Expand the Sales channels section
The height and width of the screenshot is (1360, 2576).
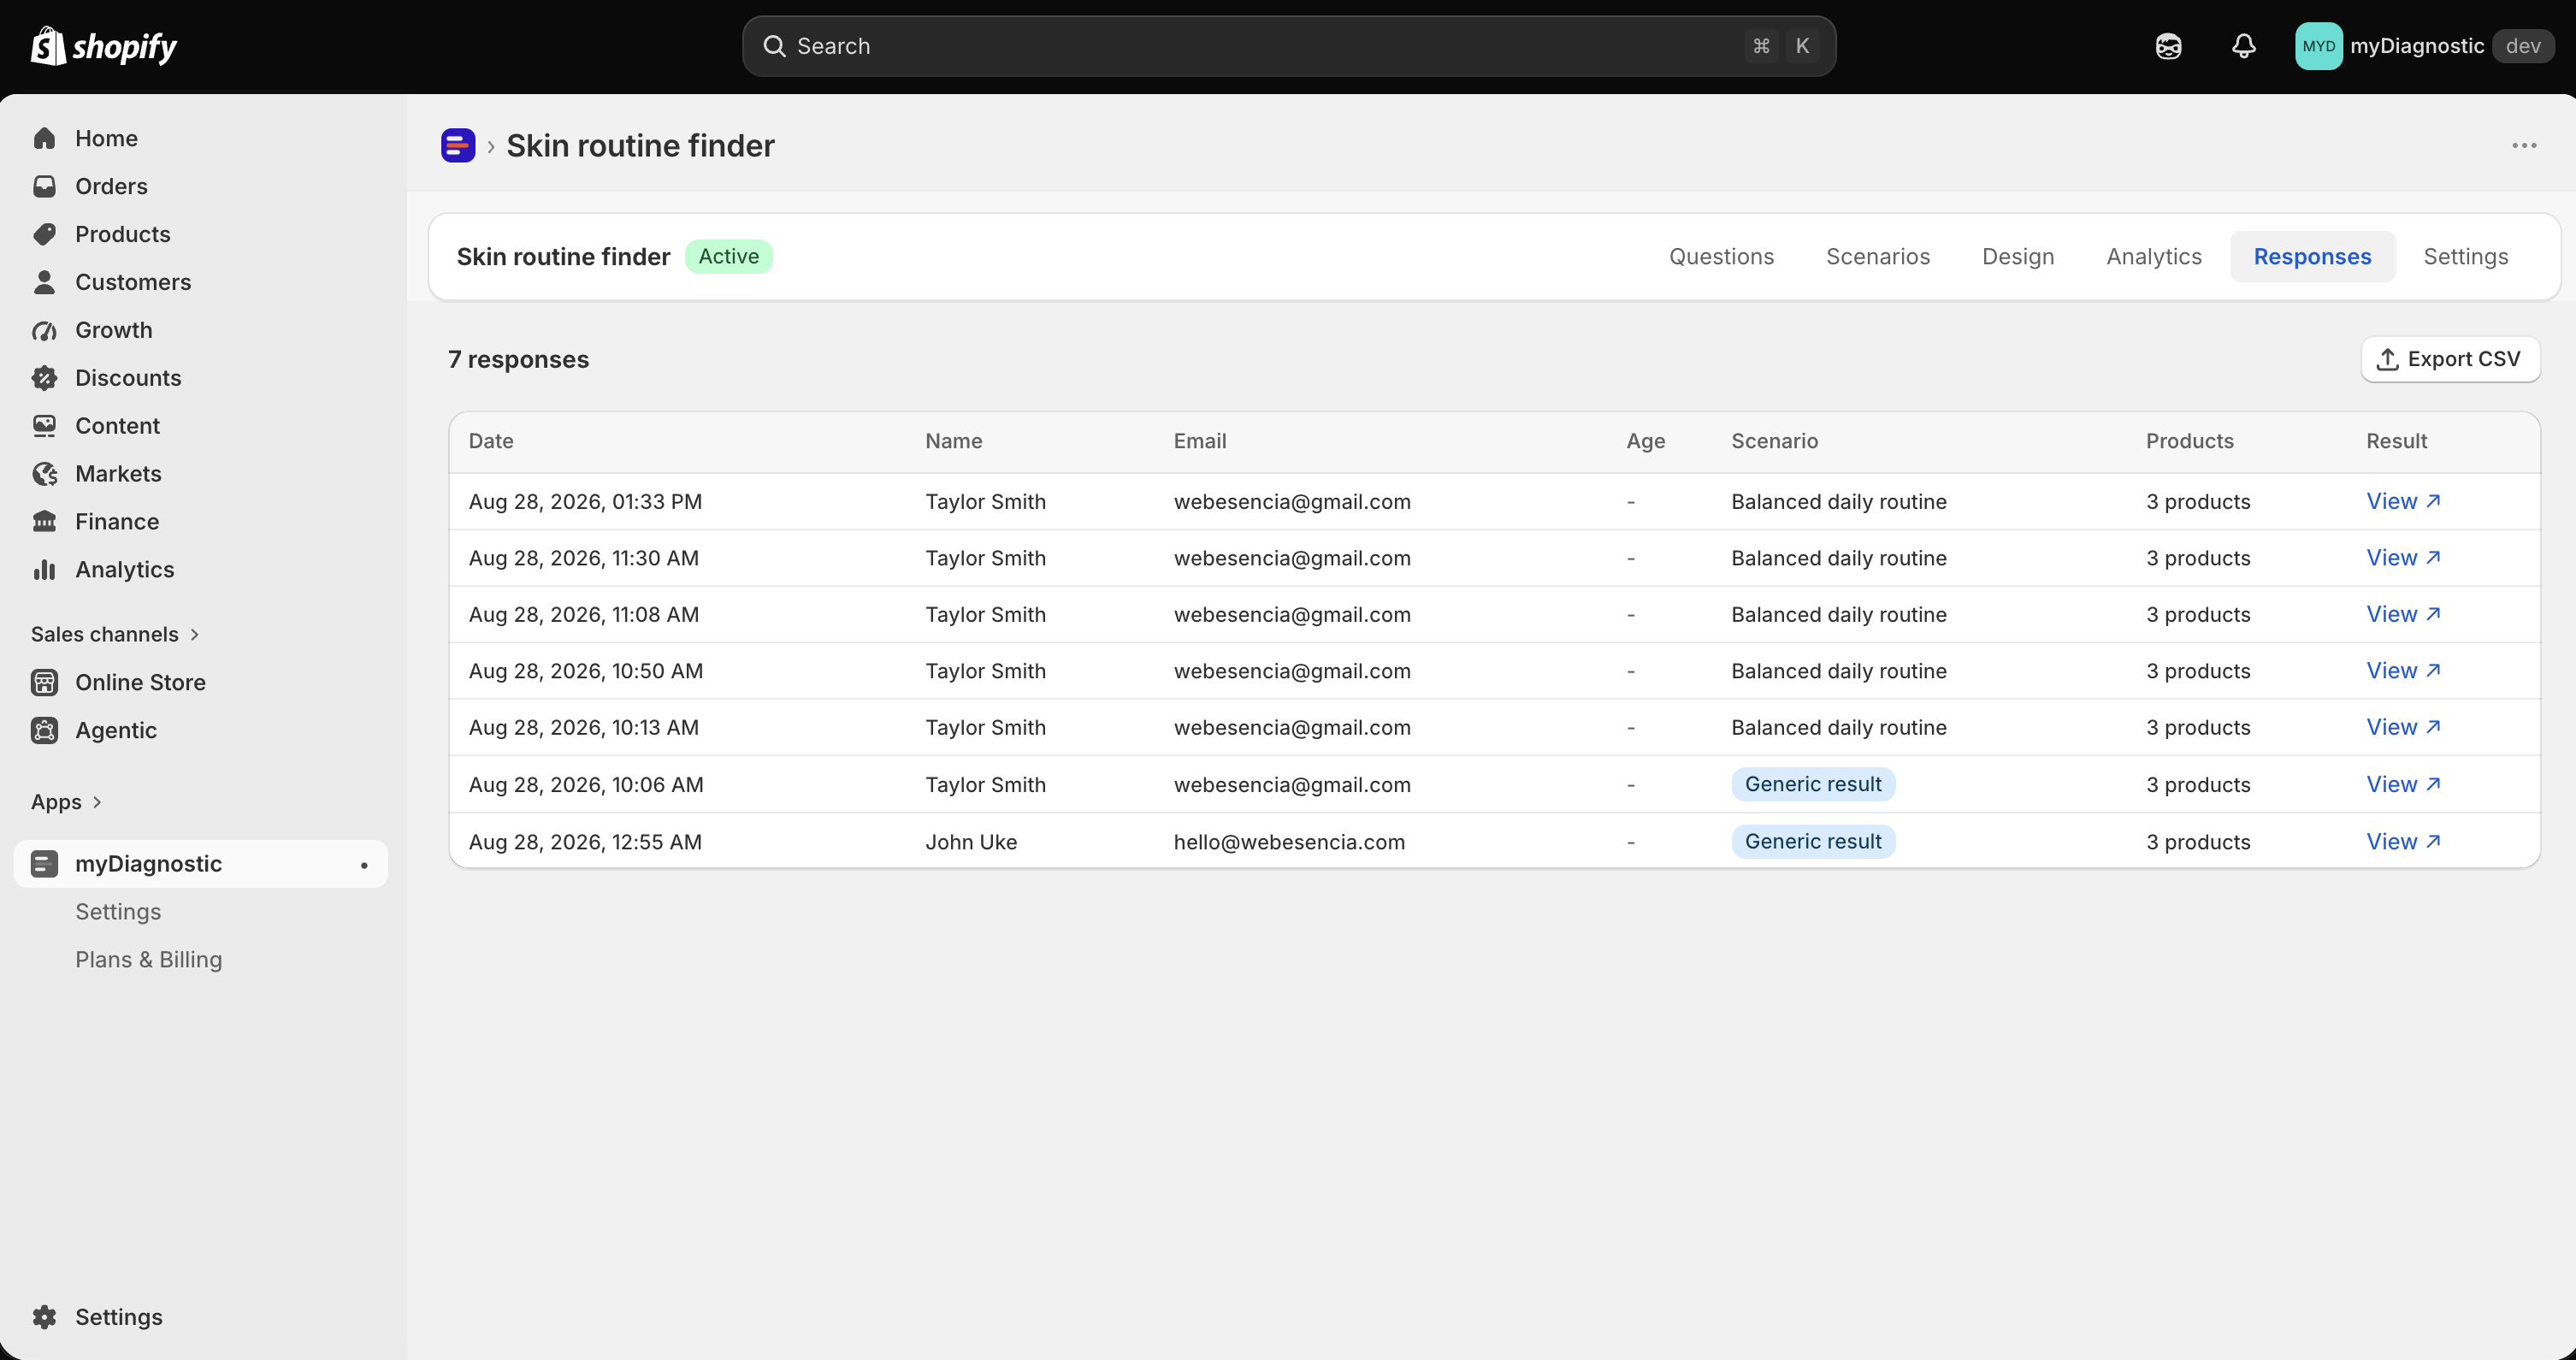(115, 634)
